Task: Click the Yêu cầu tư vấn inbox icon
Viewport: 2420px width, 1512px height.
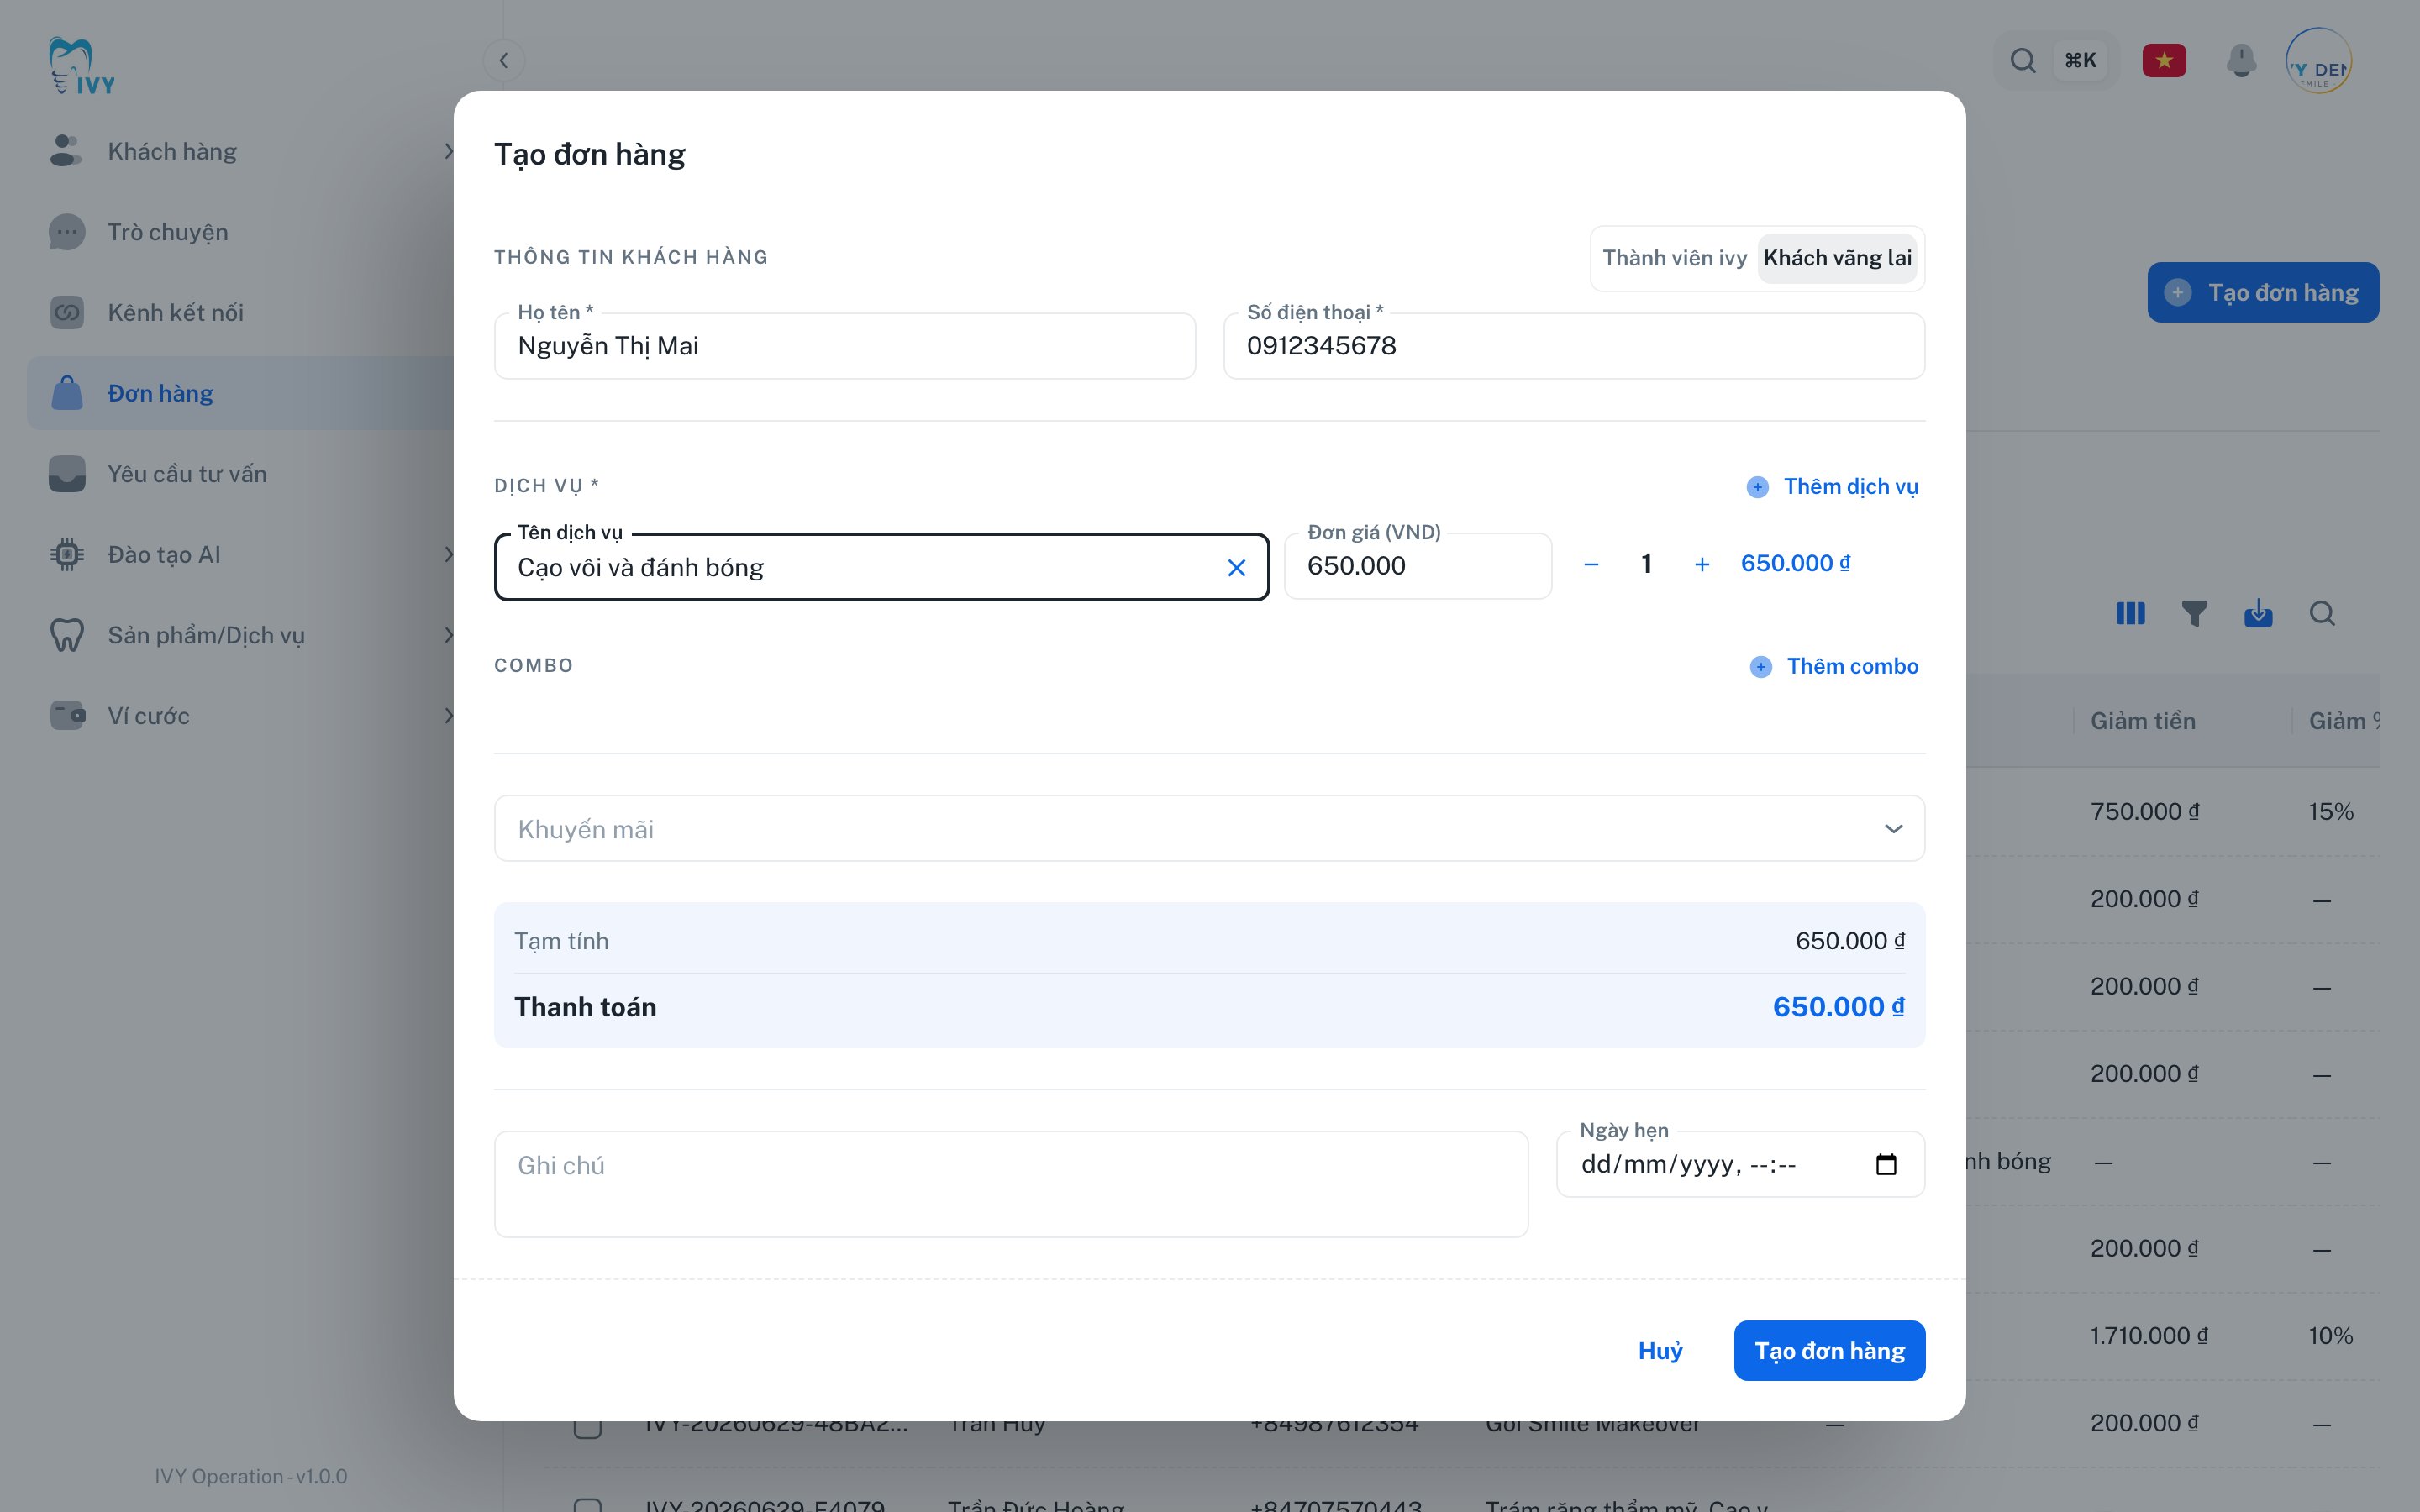Action: point(66,474)
